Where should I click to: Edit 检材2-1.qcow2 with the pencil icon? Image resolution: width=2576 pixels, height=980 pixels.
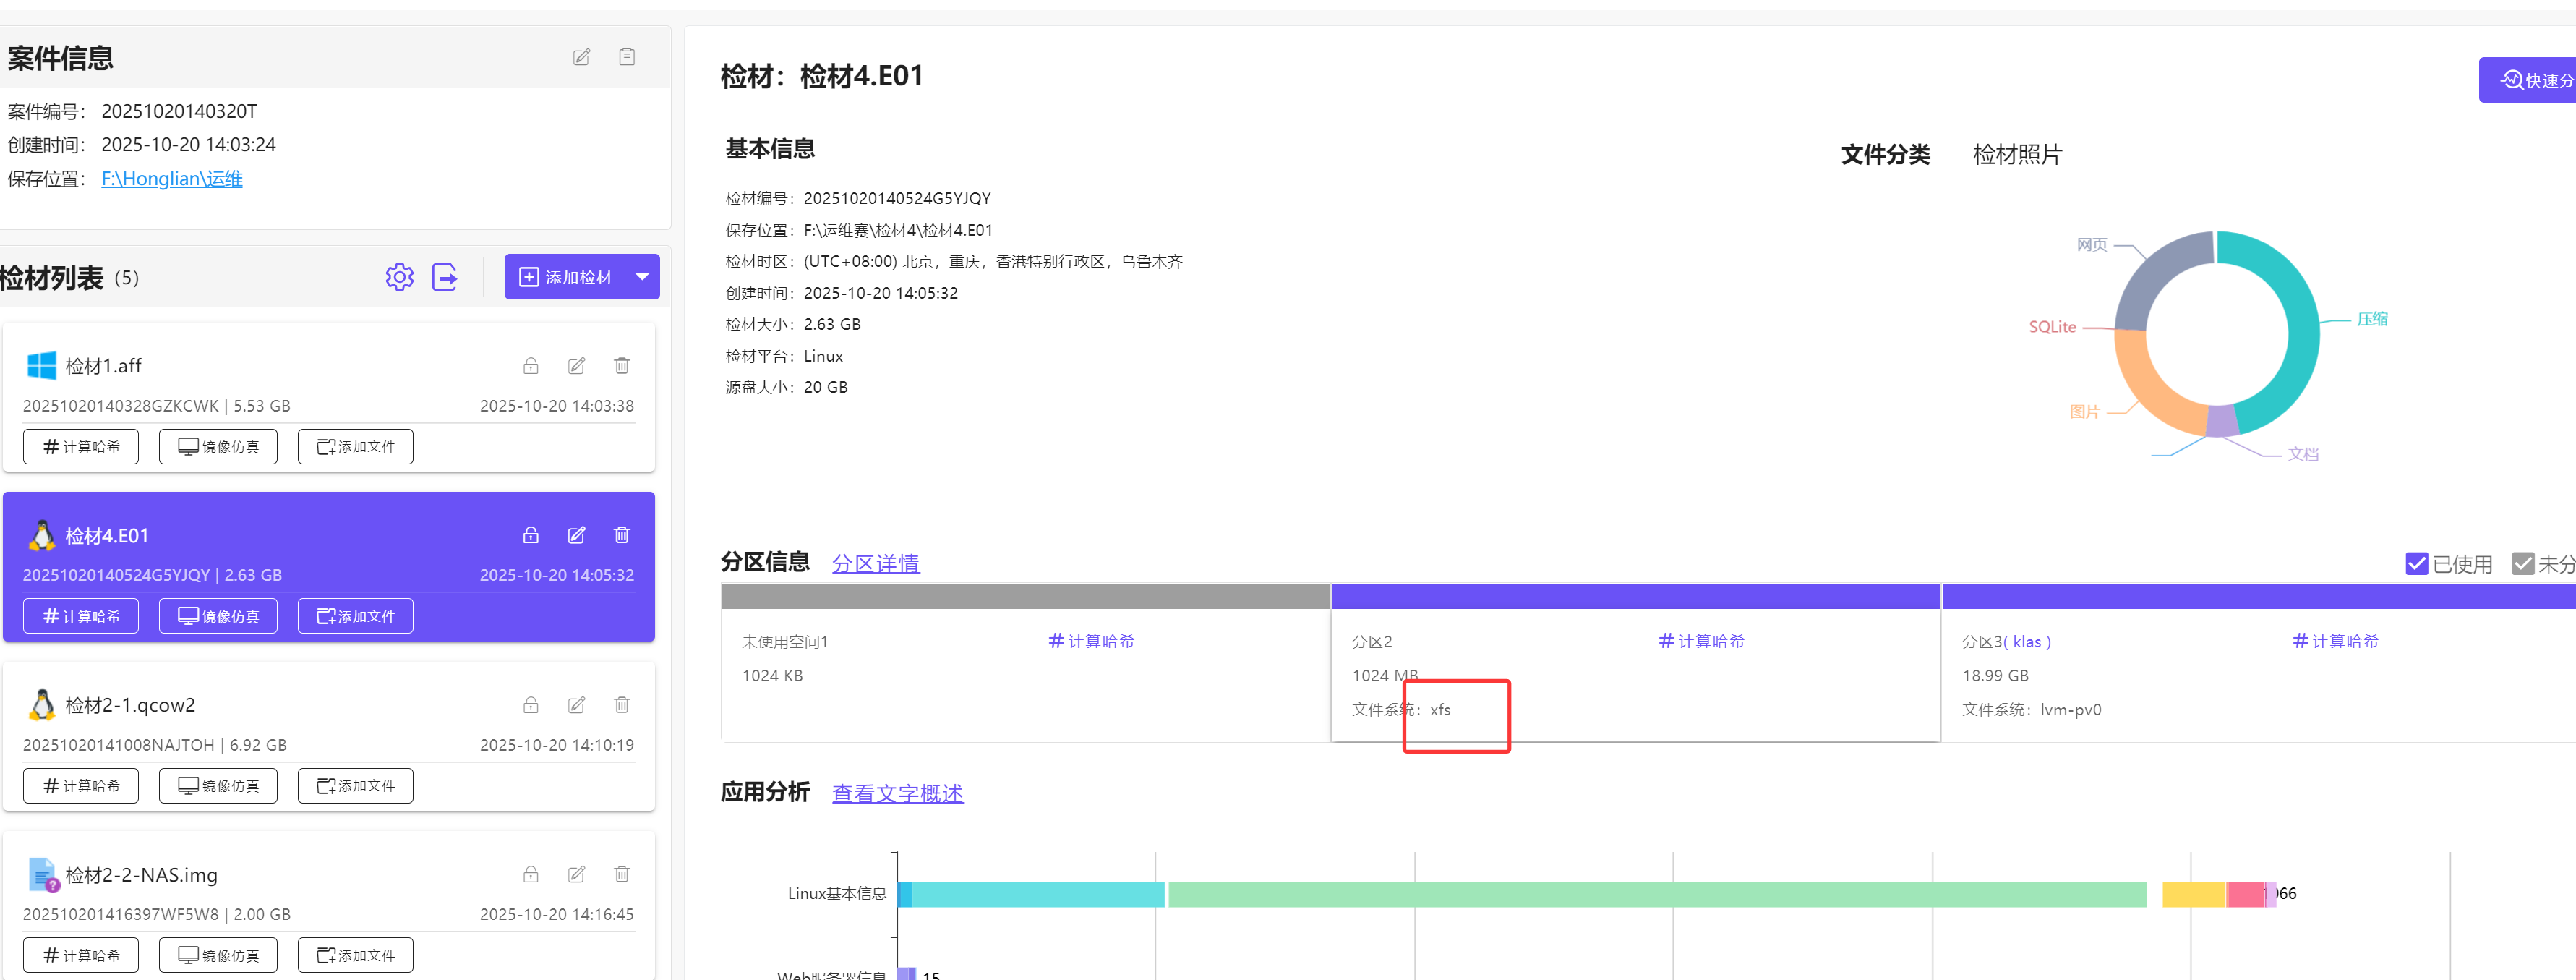pos(577,705)
